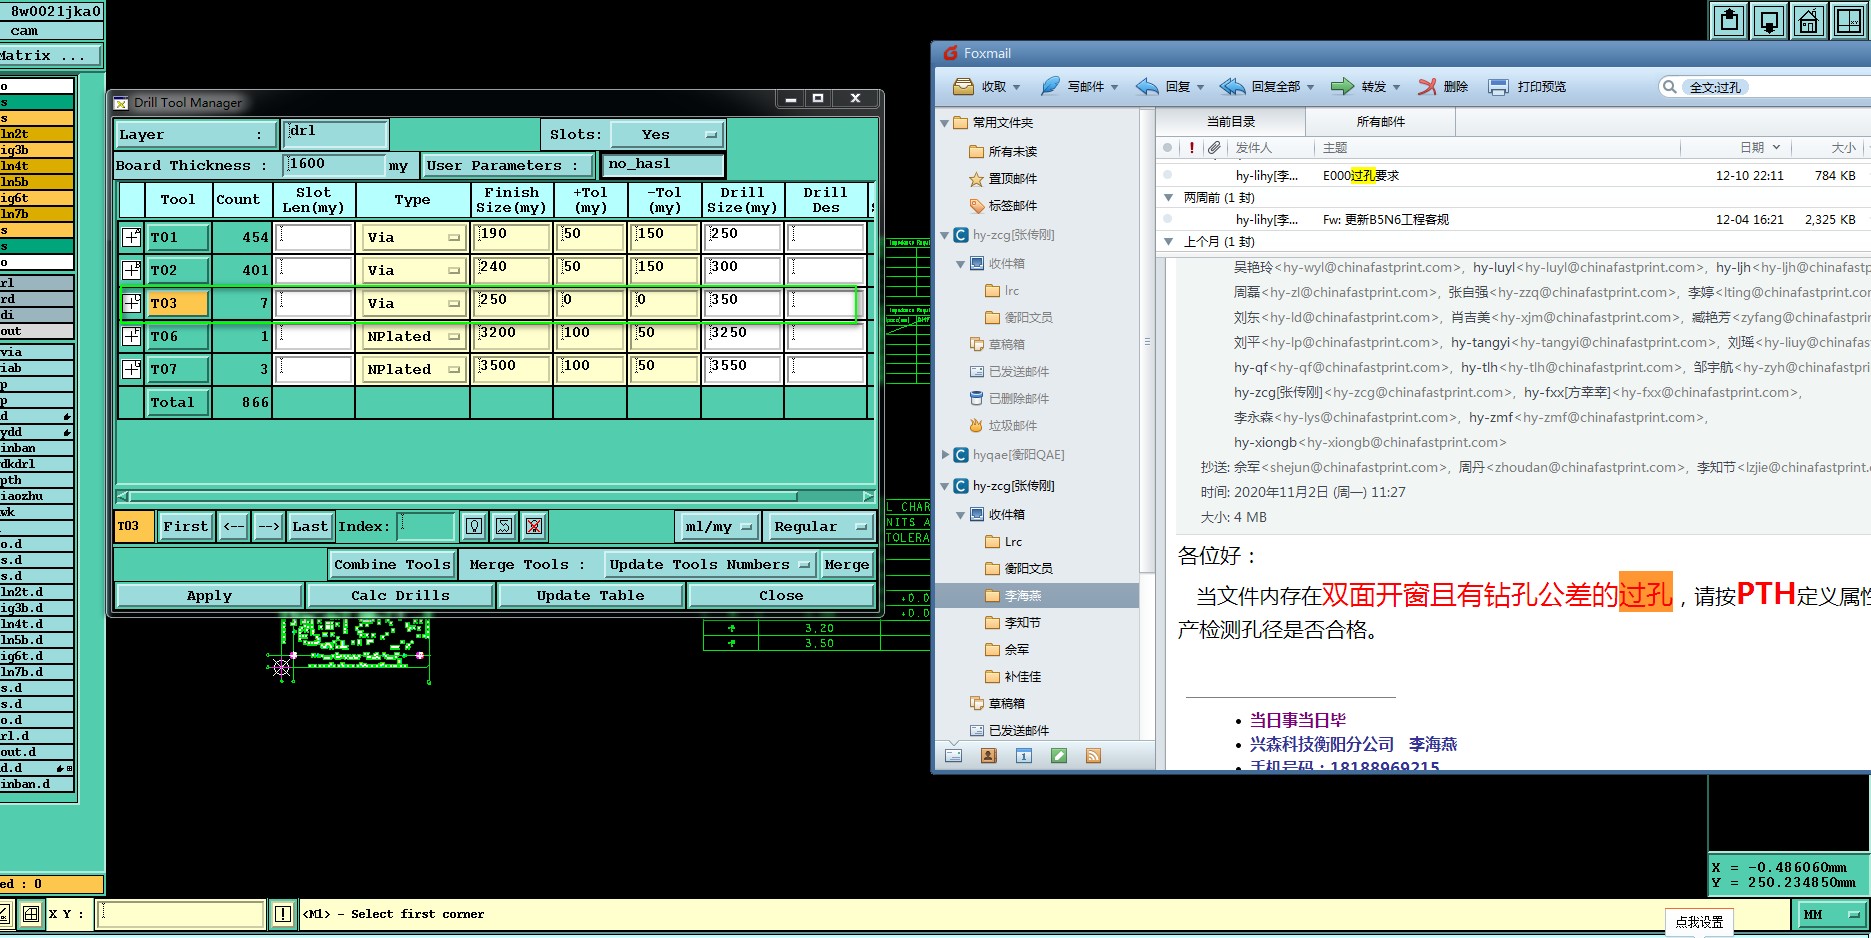Click Foxmail 回复 reply icon

[1147, 87]
